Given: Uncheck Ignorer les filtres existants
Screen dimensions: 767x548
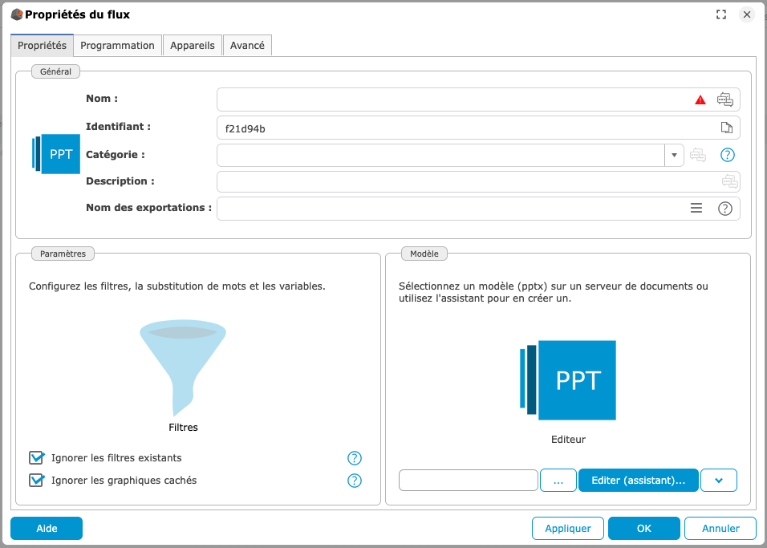Looking at the screenshot, I should [x=37, y=458].
